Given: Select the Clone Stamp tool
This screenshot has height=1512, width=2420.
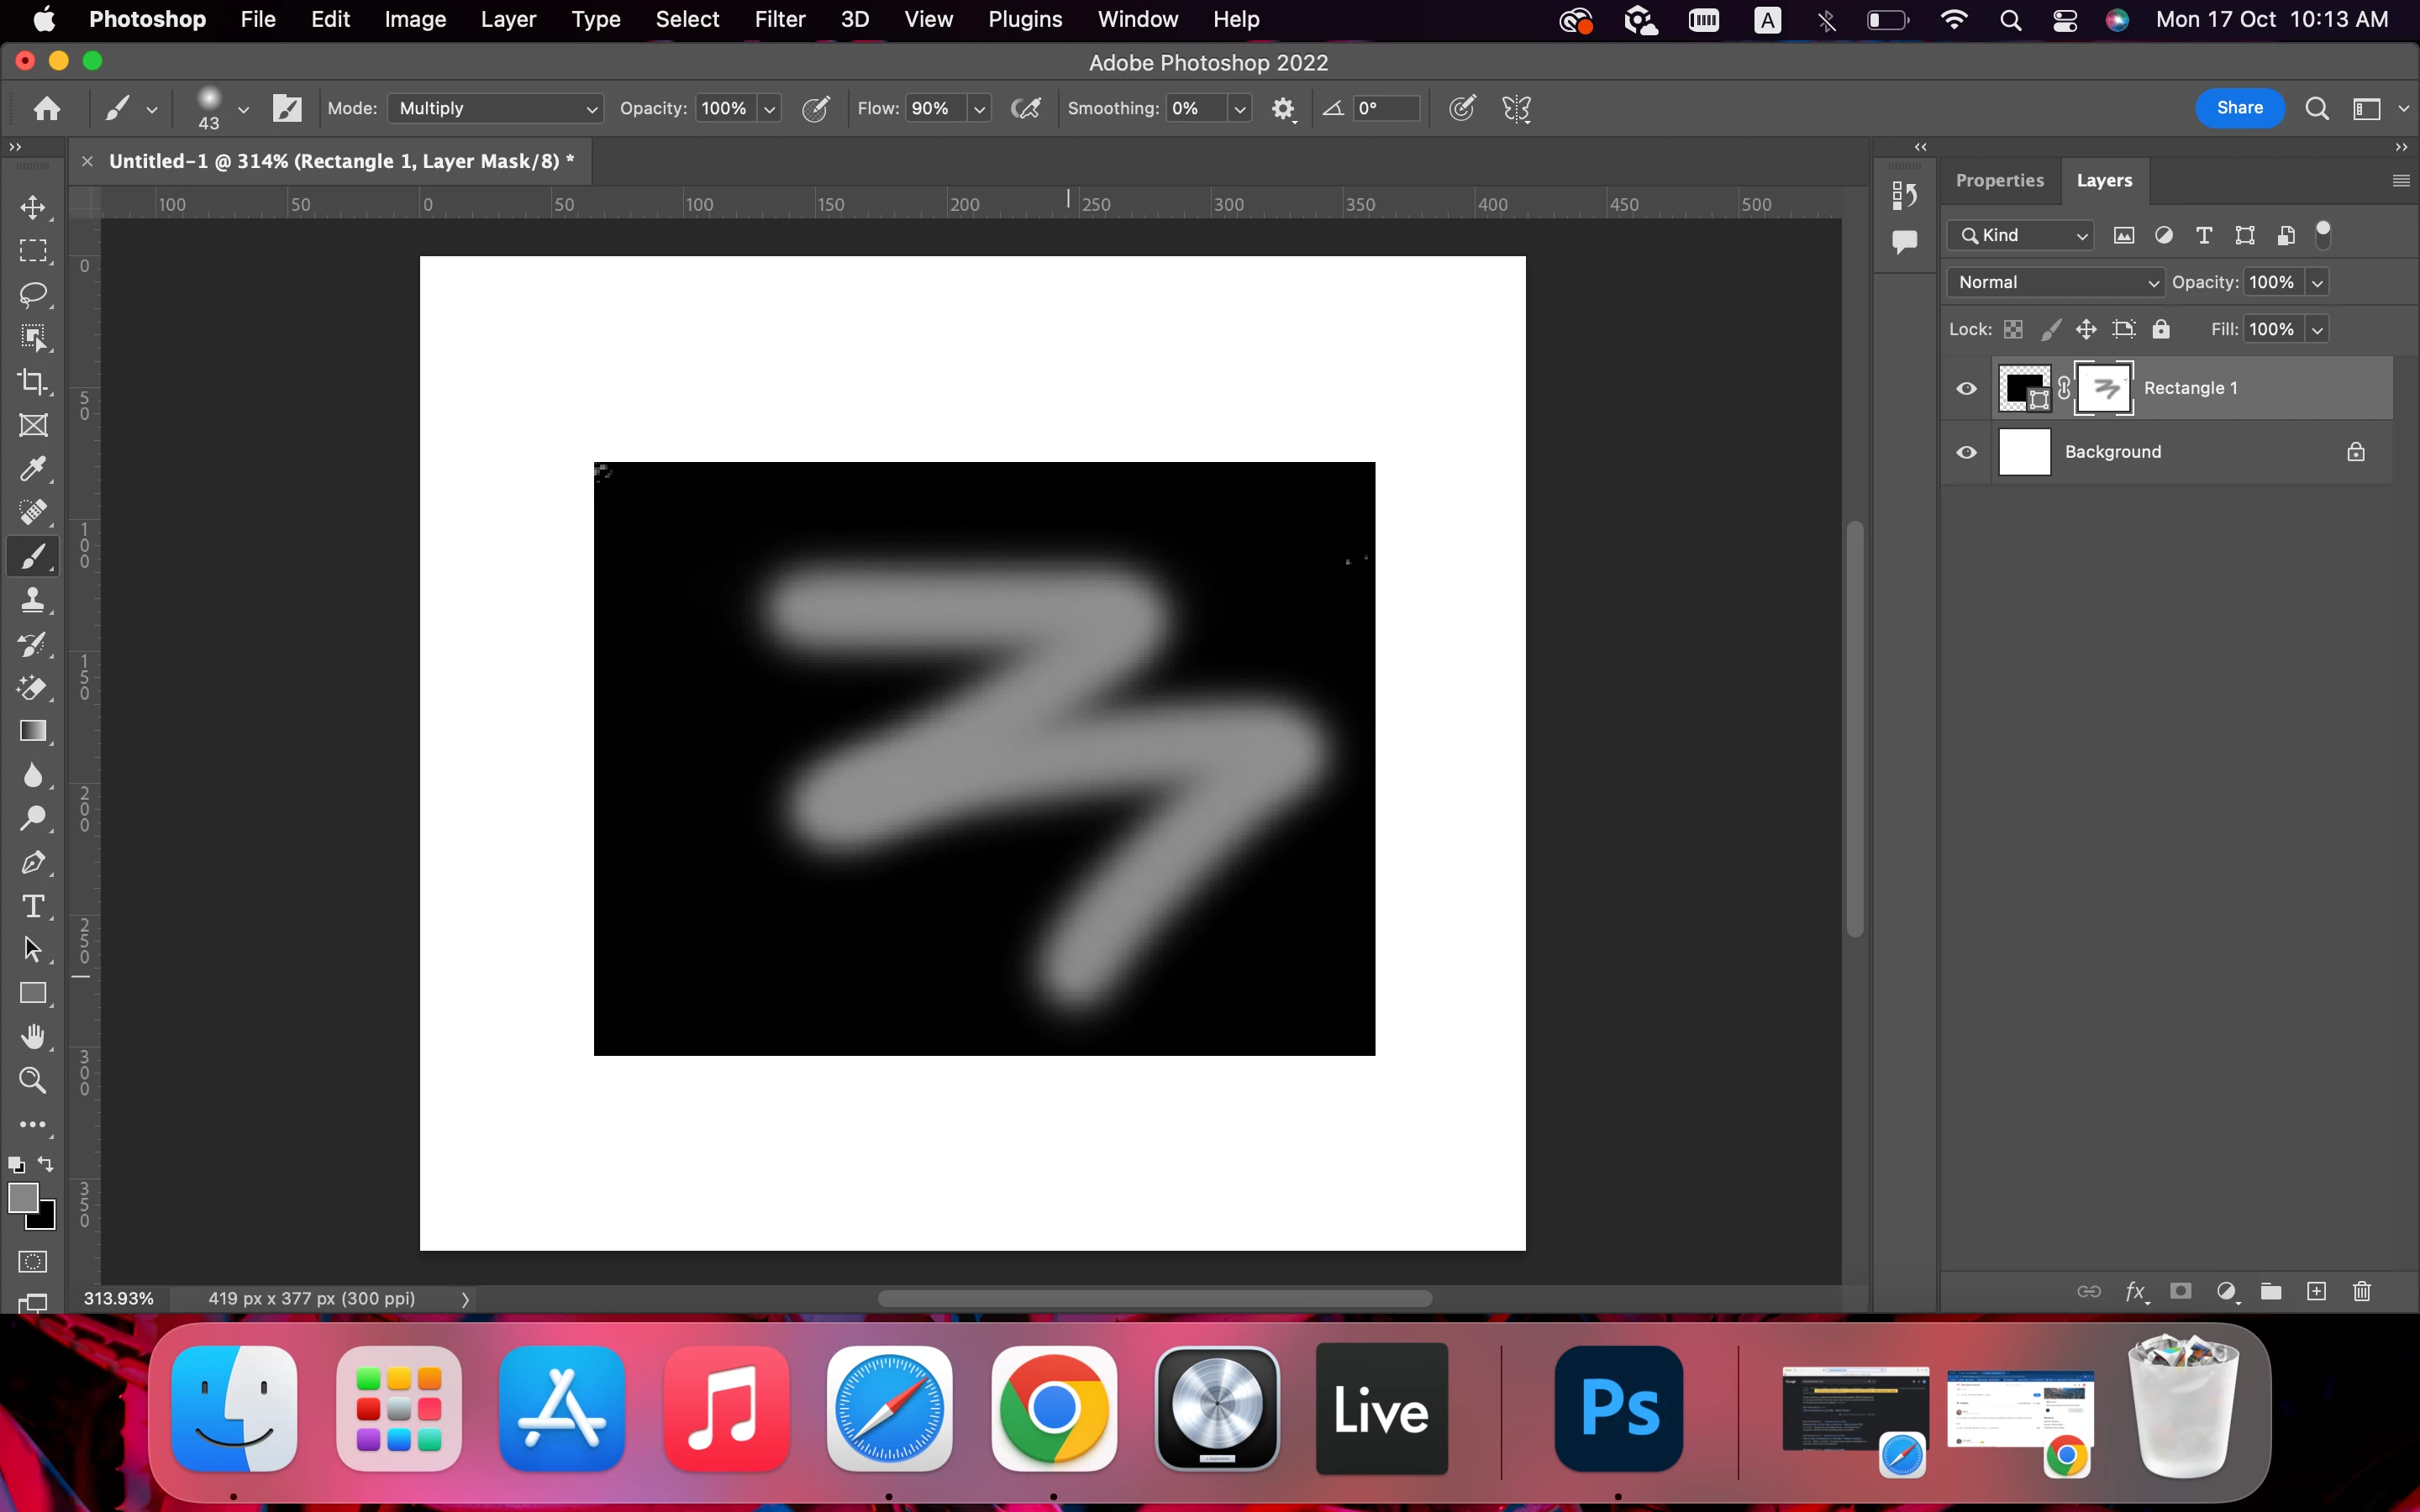Looking at the screenshot, I should pyautogui.click(x=33, y=600).
